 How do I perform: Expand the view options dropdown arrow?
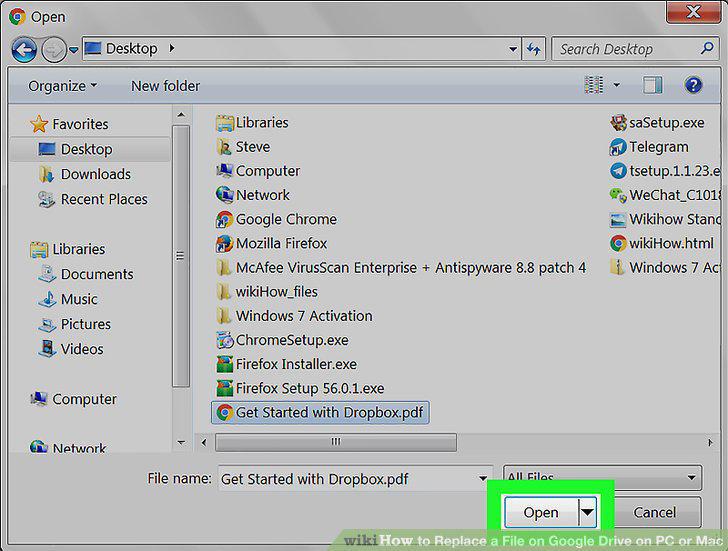[617, 85]
